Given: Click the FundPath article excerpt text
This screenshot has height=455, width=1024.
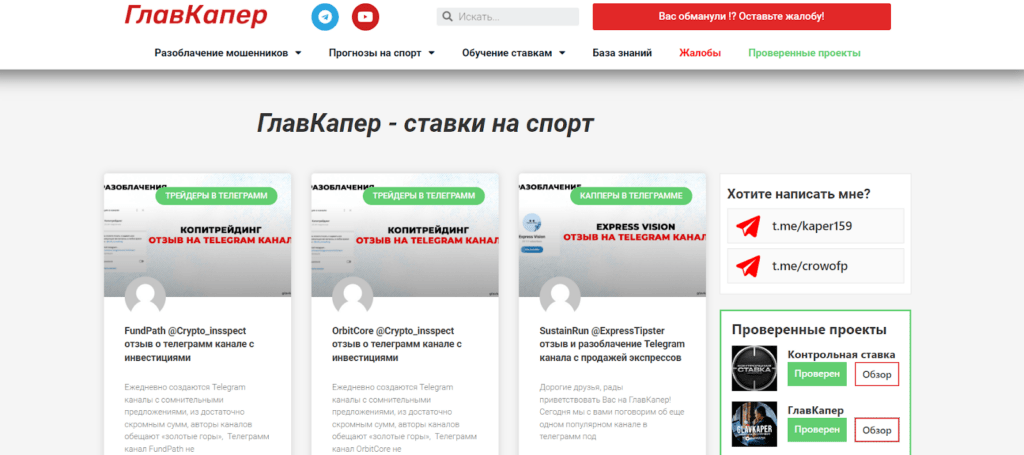Looking at the screenshot, I should coord(196,418).
